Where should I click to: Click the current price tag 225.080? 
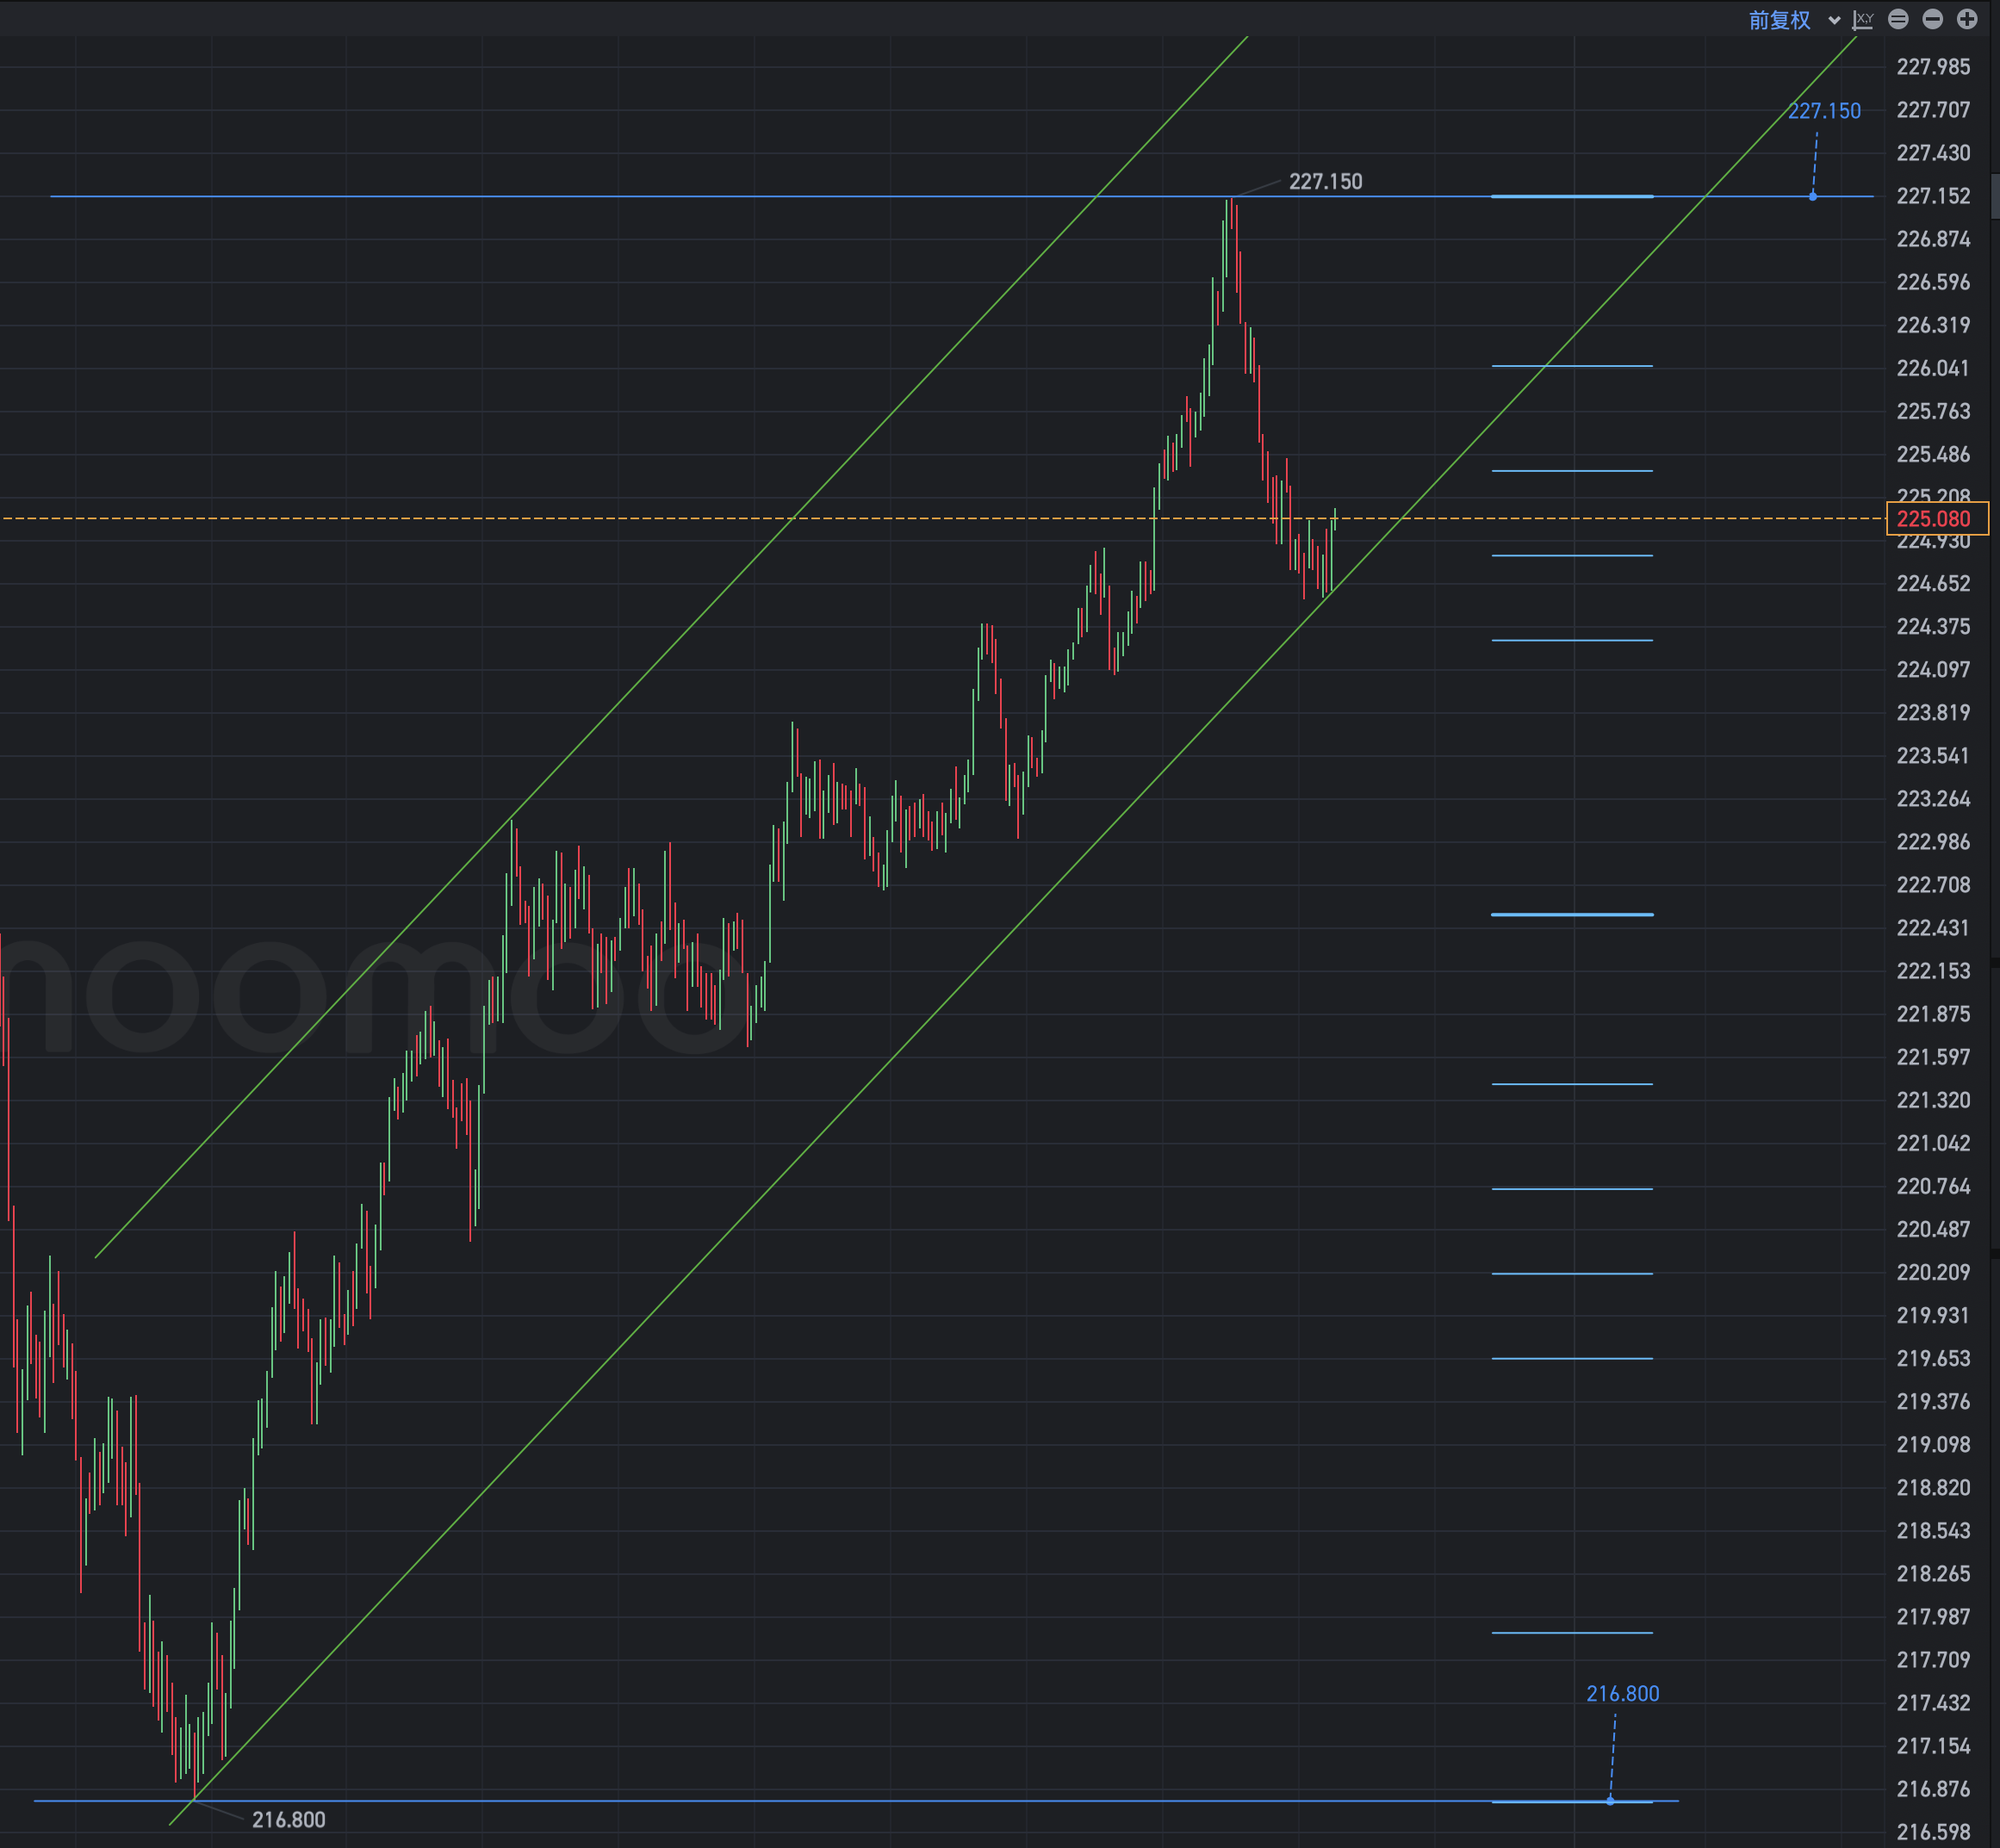pos(1937,519)
